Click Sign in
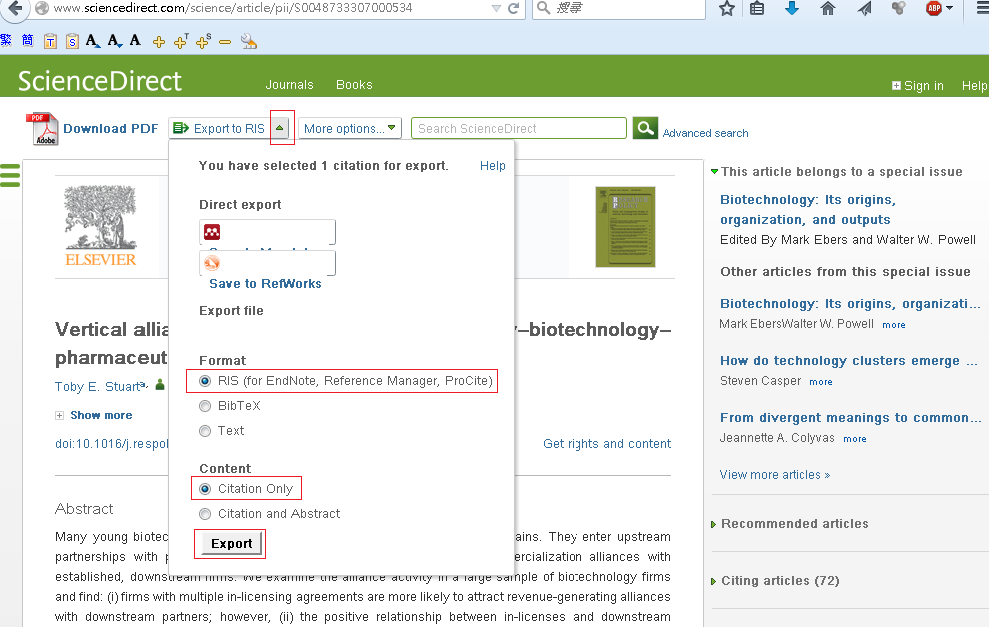Image resolution: width=989 pixels, height=627 pixels. (x=918, y=86)
